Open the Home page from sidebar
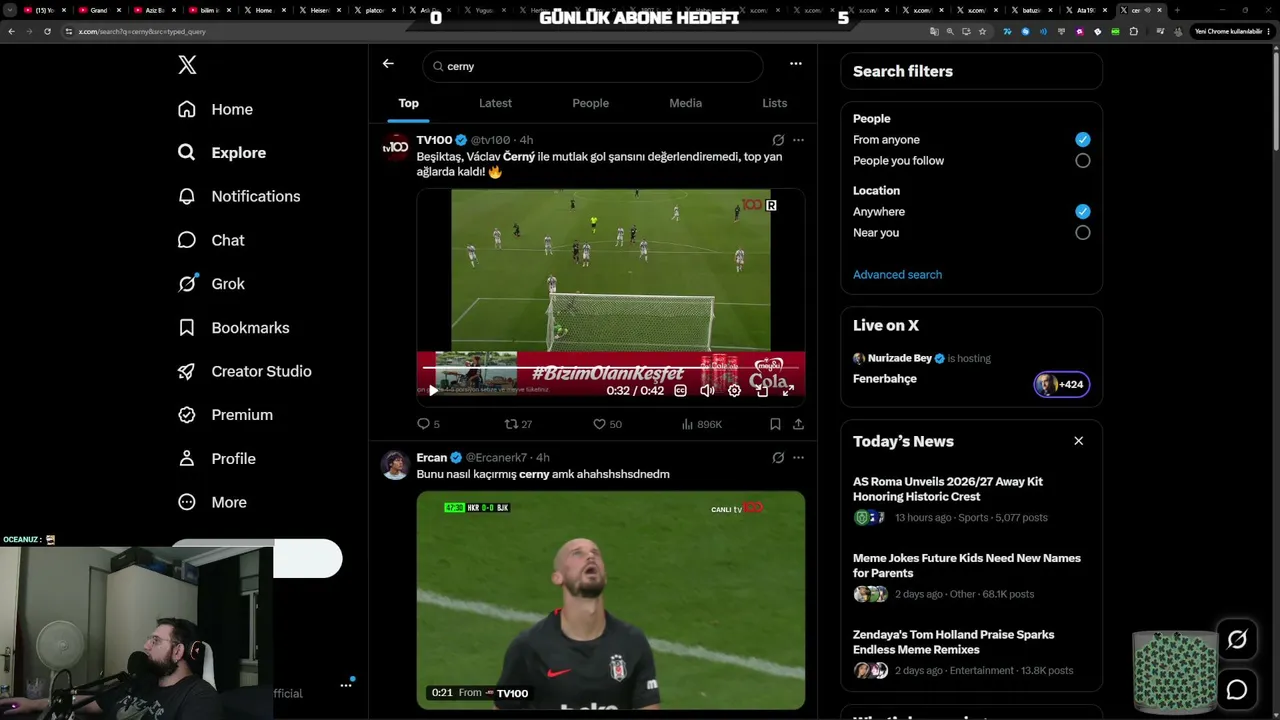Viewport: 1280px width, 720px height. pyautogui.click(x=216, y=109)
